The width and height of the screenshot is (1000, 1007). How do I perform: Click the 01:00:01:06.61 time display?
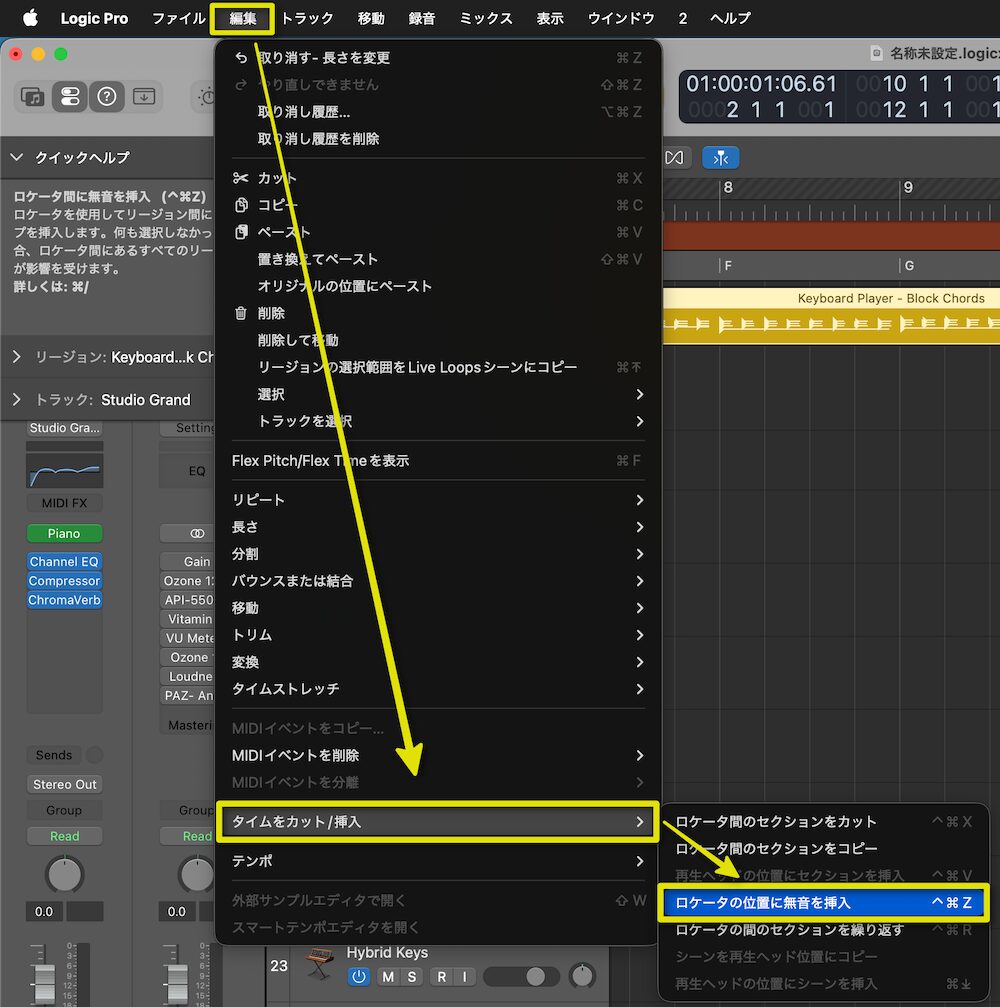[x=761, y=83]
